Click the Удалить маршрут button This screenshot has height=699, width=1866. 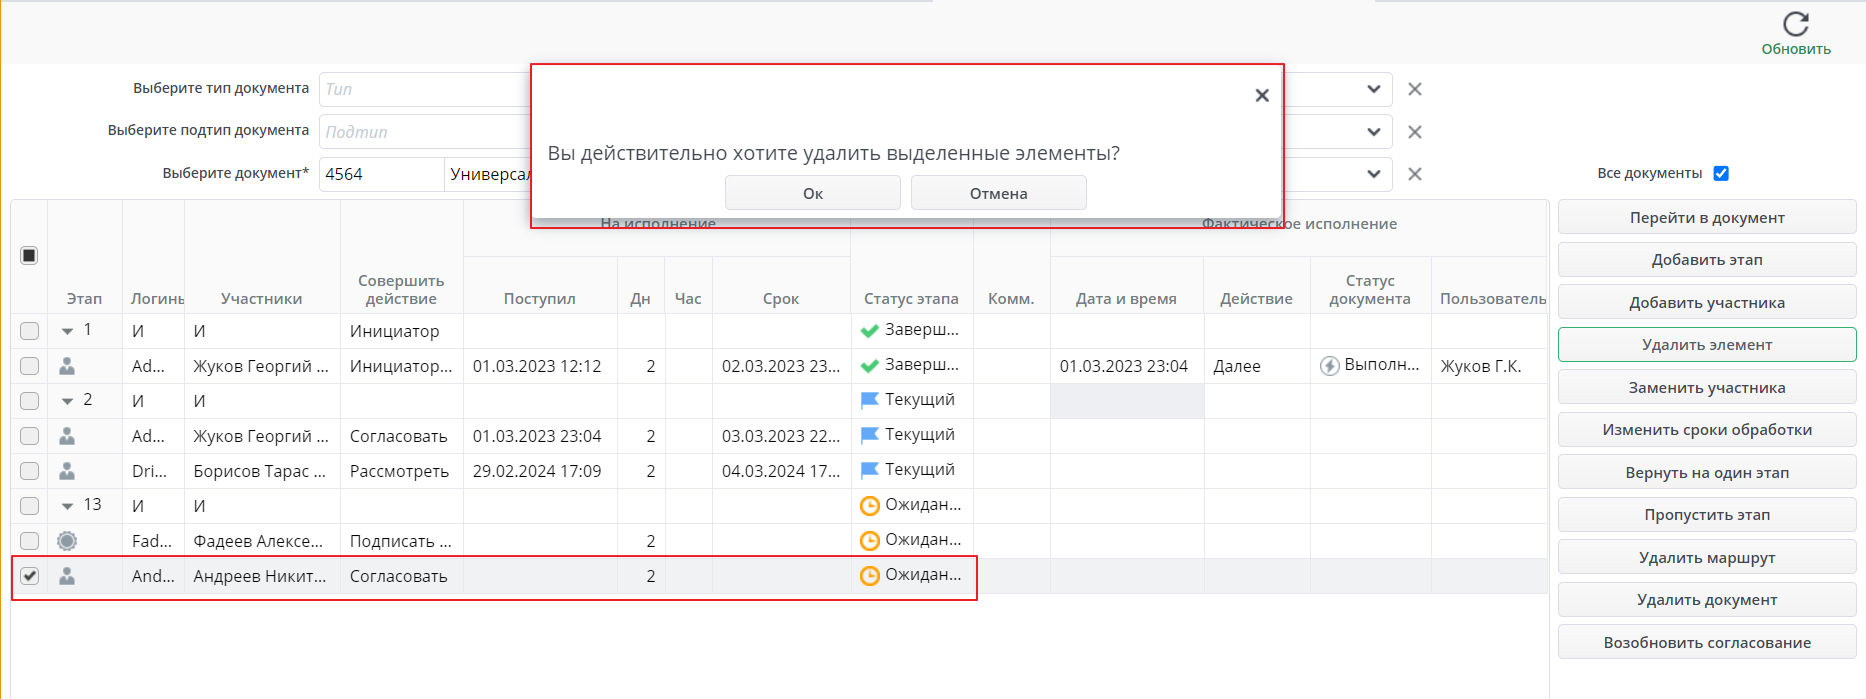[1706, 558]
